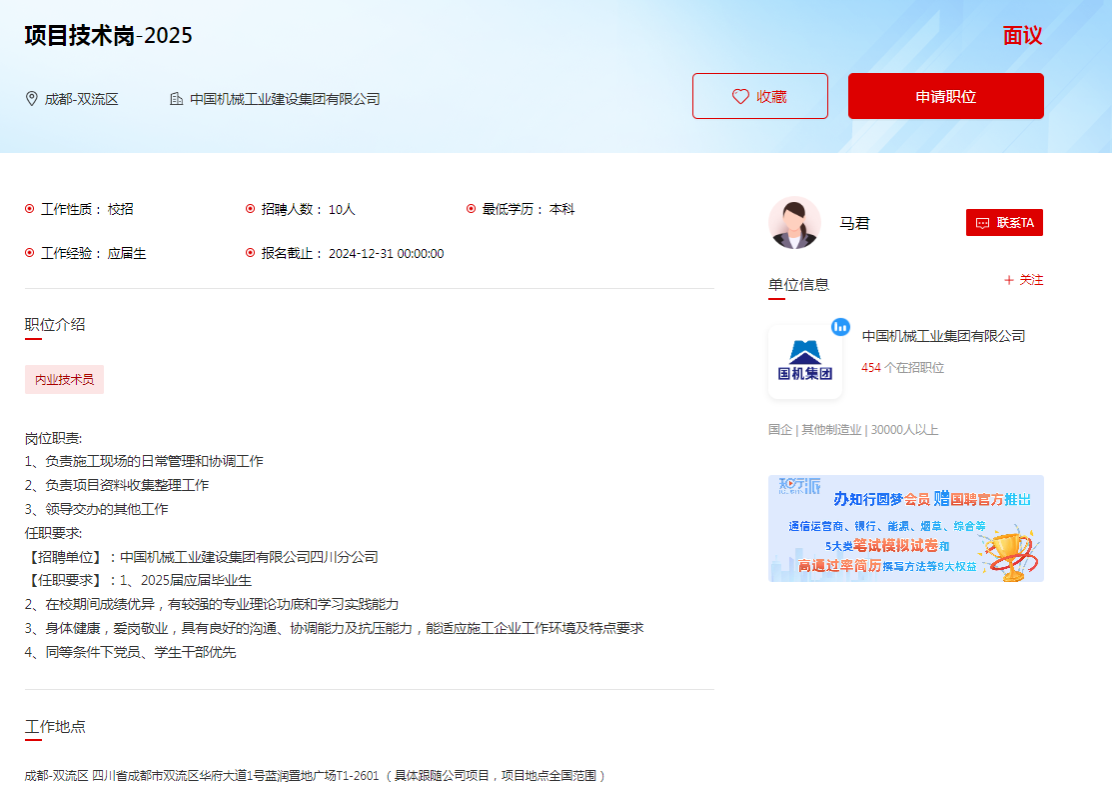The width and height of the screenshot is (1112, 798).
Task: Click the 国机集团 company logo
Action: click(x=805, y=362)
